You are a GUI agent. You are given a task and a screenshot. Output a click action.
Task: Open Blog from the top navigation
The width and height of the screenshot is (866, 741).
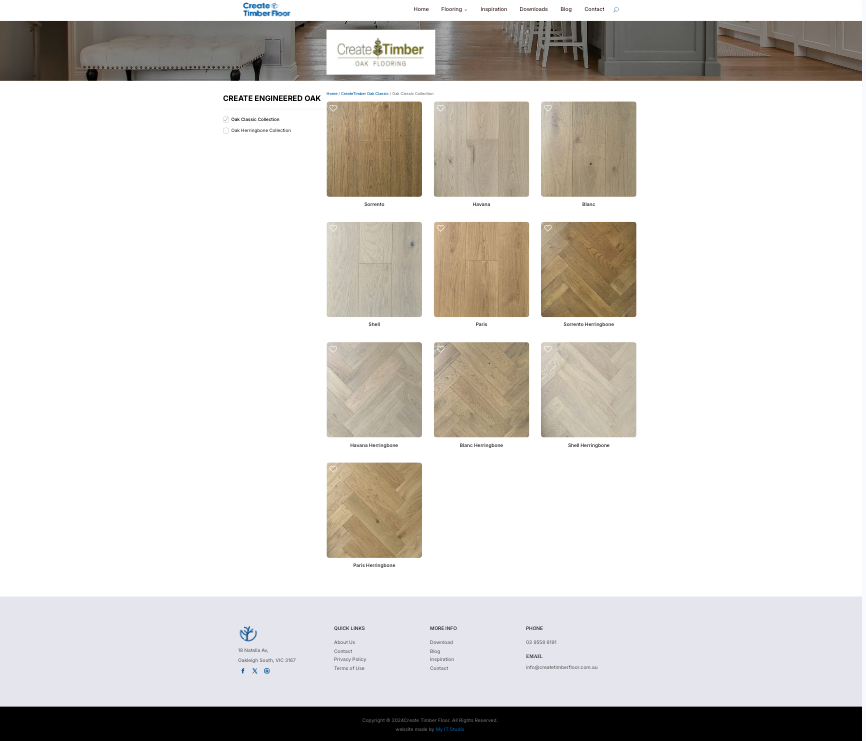click(566, 9)
